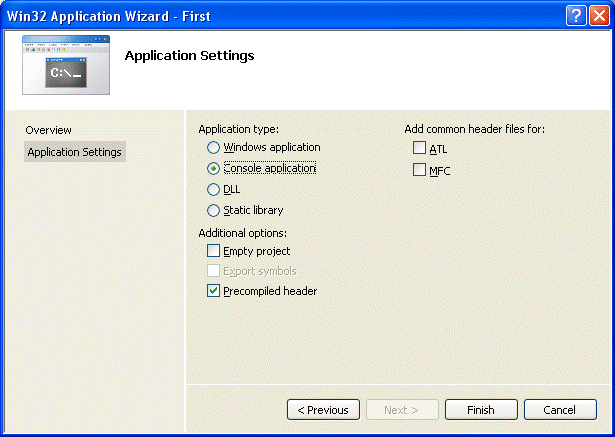Close the Win32 Application Wizard dialog
The height and width of the screenshot is (437, 615).
(x=598, y=14)
